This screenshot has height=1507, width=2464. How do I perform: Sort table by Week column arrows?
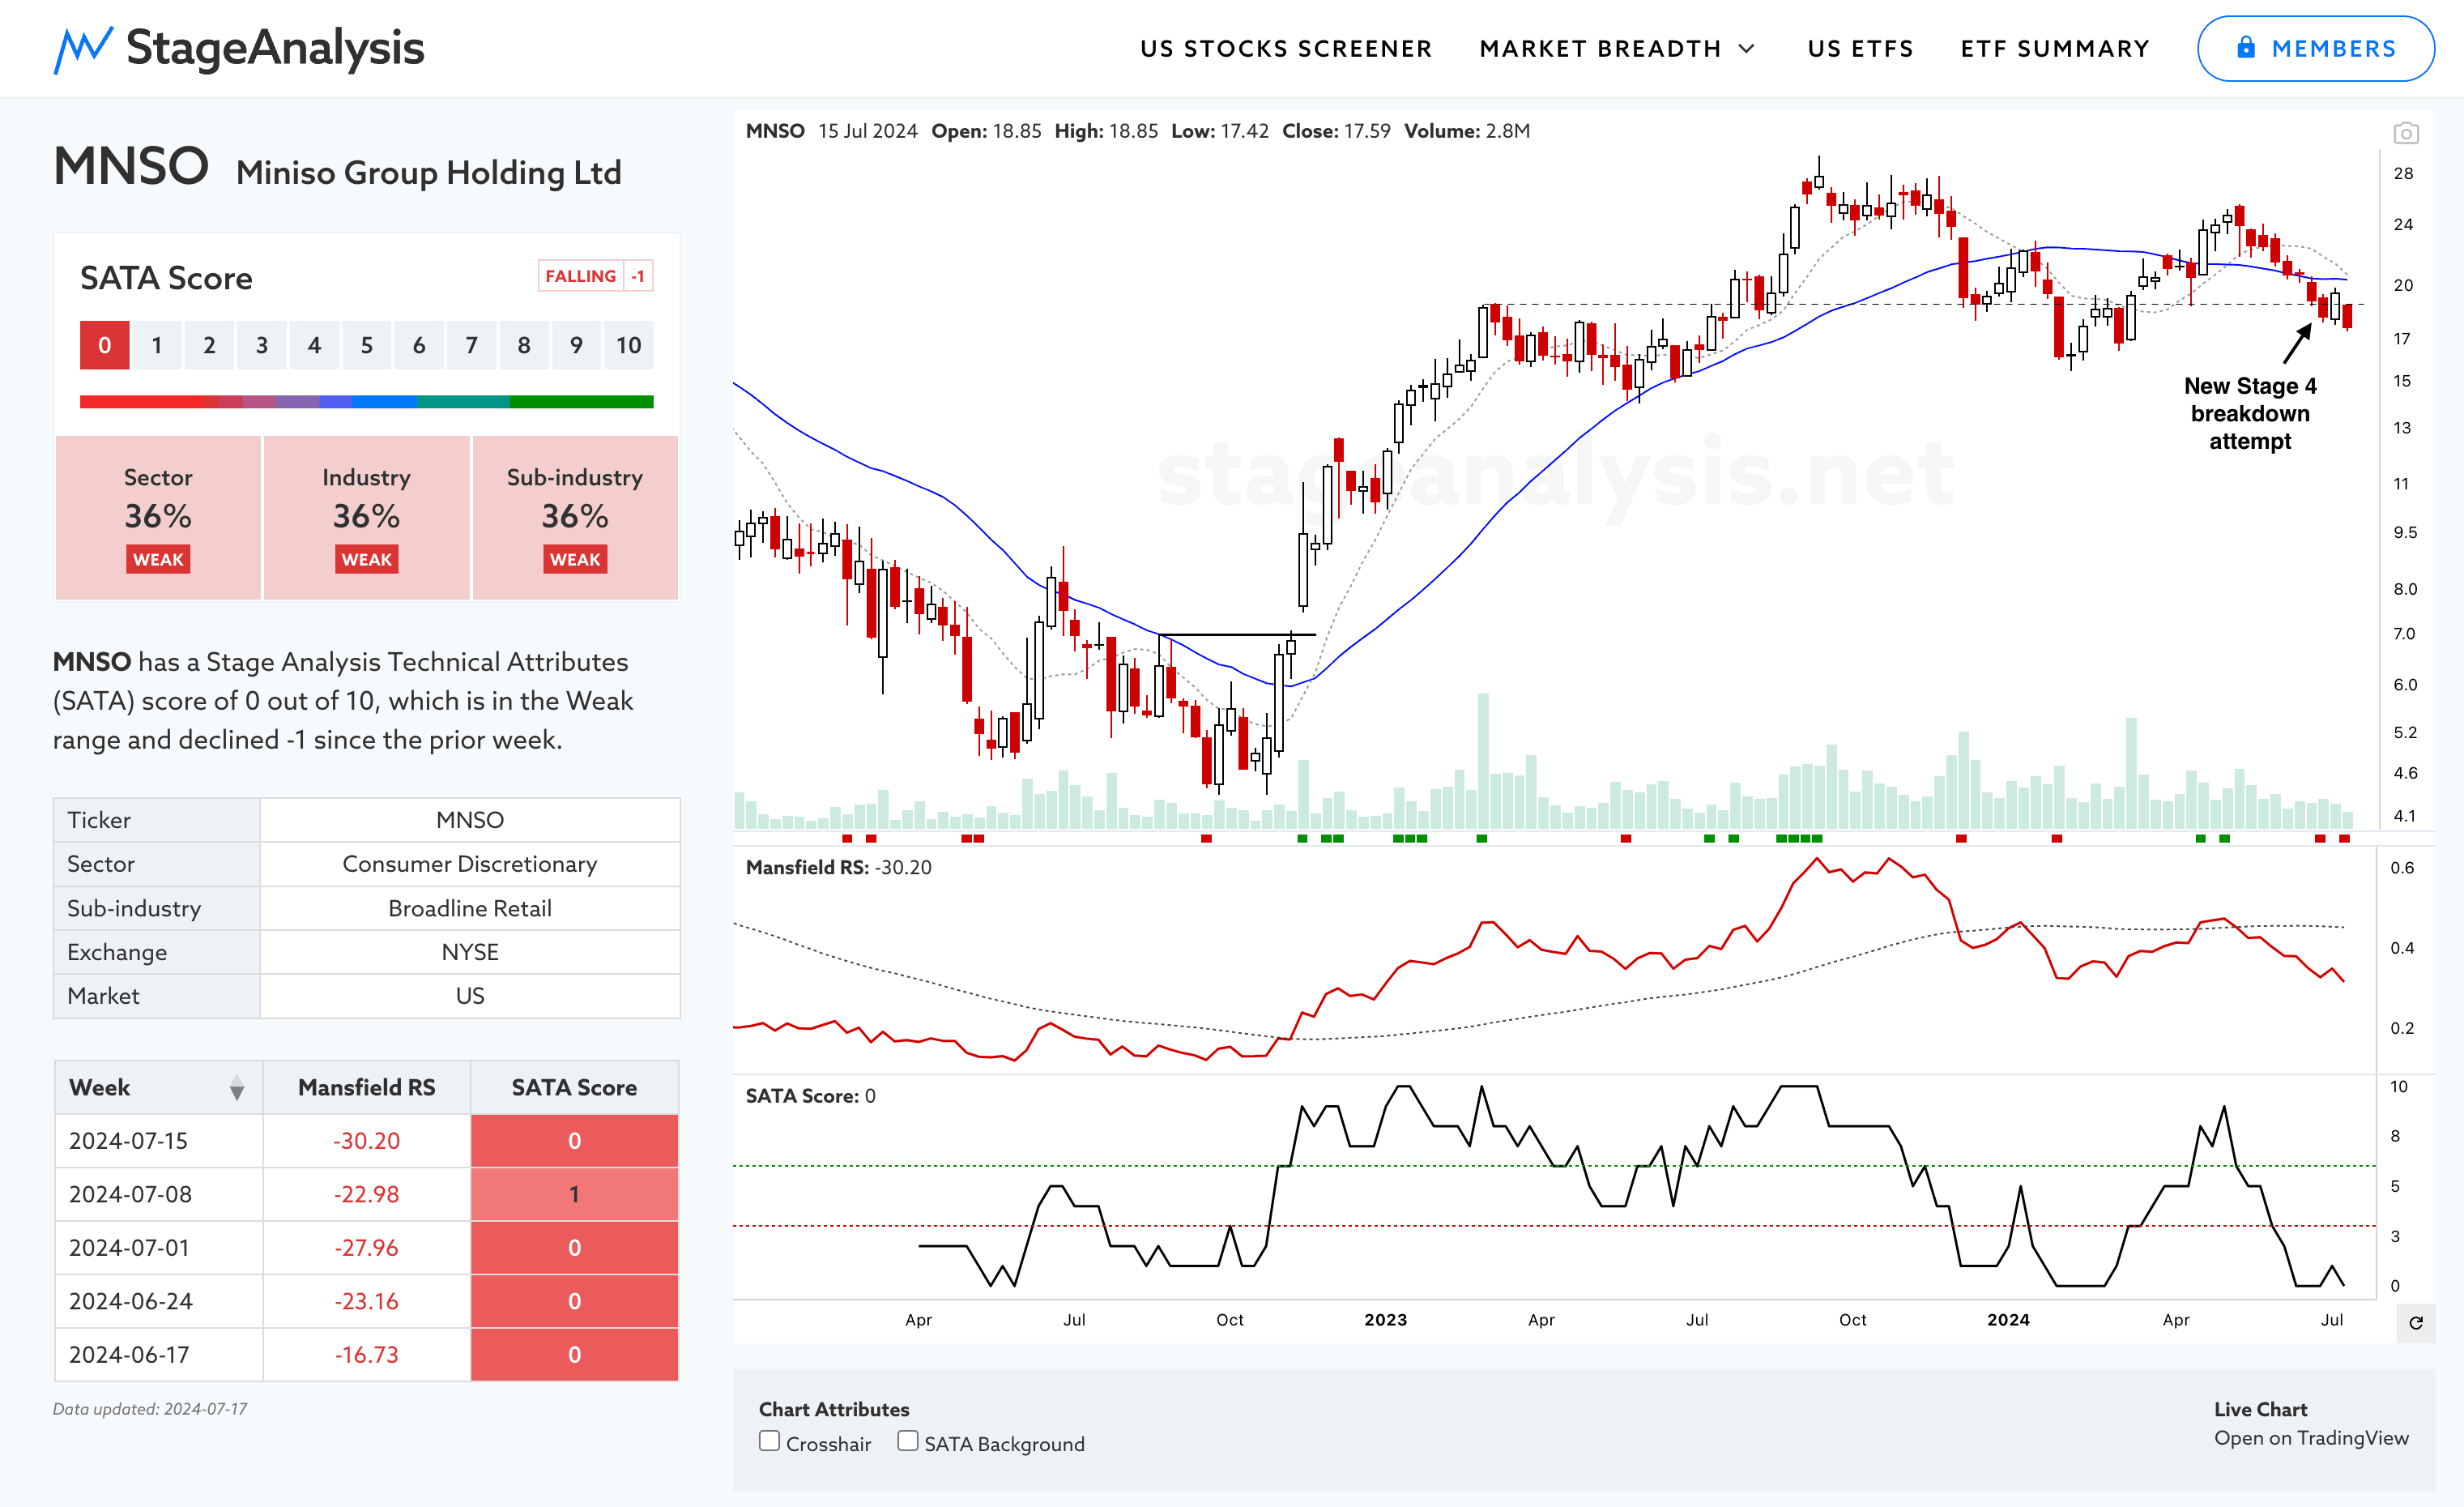point(237,1088)
